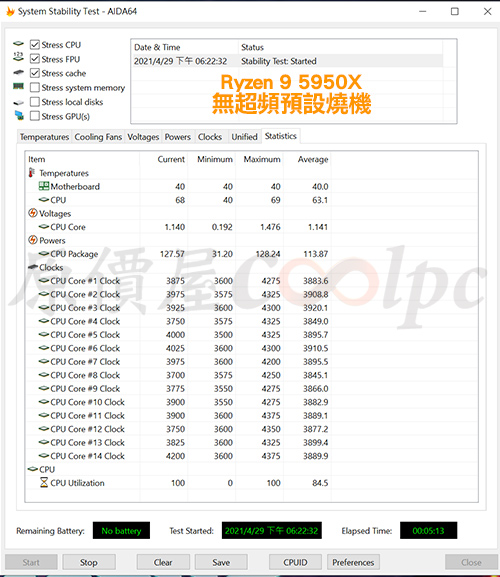Open the Cooling Fans tab

pos(98,137)
